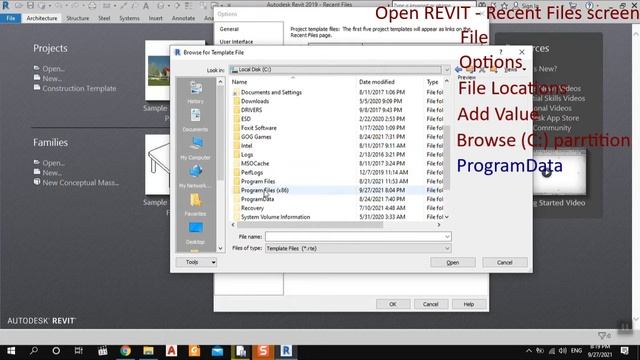Click Help in the Options dialog
Image resolution: width=640 pixels, height=360 pixels.
[x=469, y=304]
